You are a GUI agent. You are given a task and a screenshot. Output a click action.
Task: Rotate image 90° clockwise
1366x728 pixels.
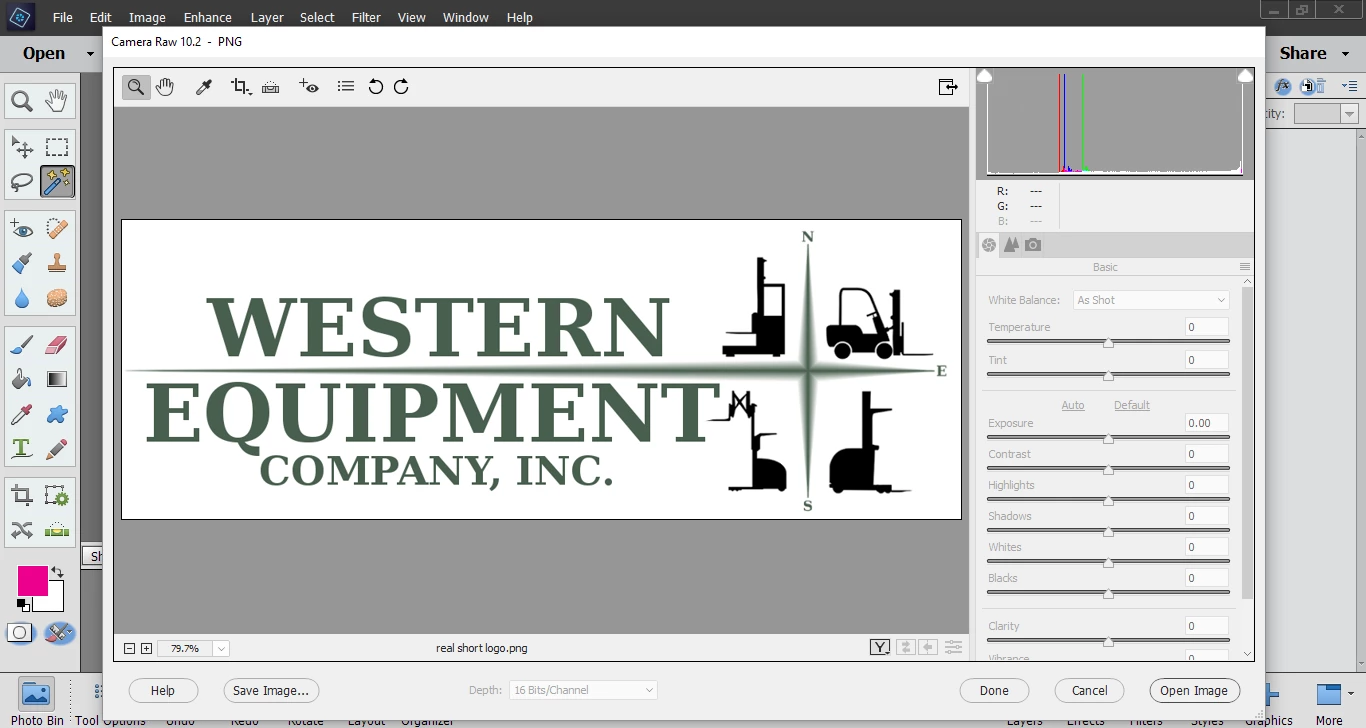(x=401, y=87)
